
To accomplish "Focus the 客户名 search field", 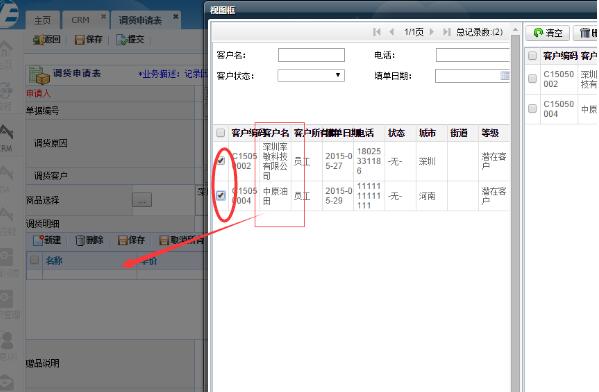I will [x=311, y=55].
